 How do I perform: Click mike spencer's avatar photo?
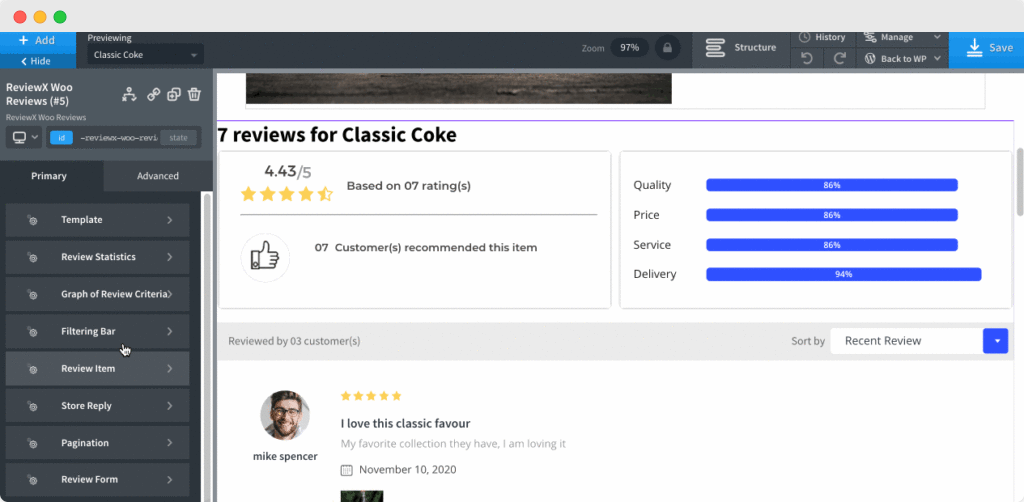tap(285, 415)
